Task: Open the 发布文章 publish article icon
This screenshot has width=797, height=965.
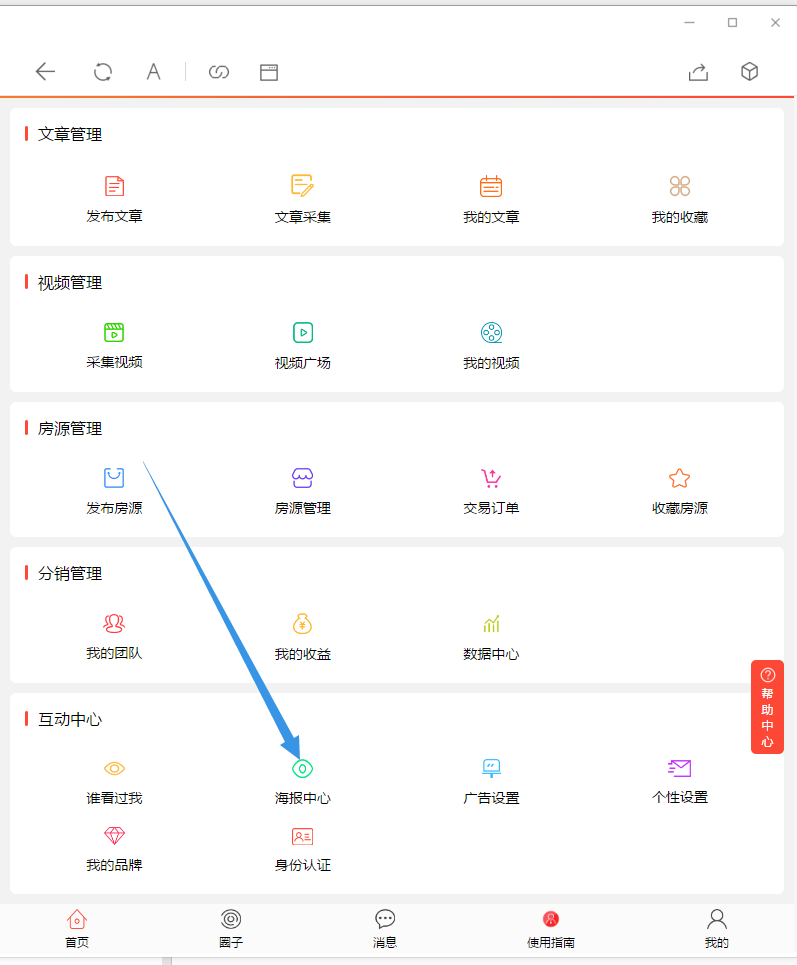Action: (114, 187)
